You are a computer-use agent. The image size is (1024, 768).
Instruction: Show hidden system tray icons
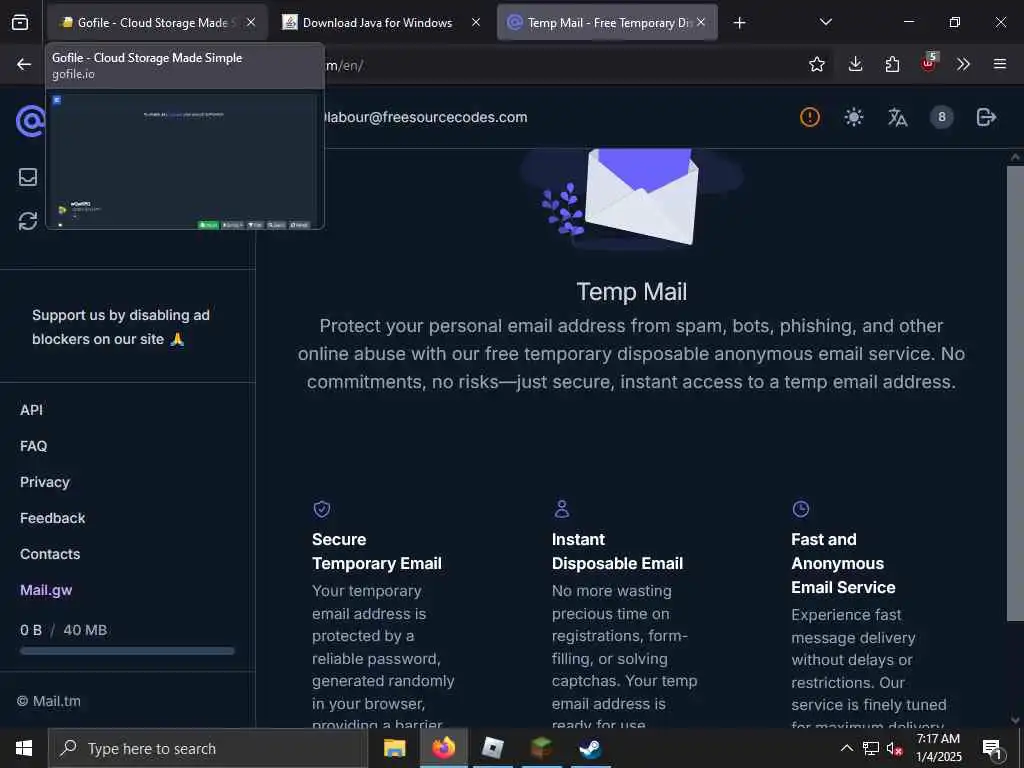[846, 748]
